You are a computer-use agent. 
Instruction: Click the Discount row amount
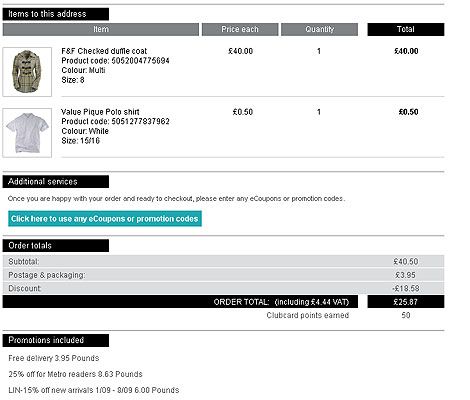click(x=406, y=288)
